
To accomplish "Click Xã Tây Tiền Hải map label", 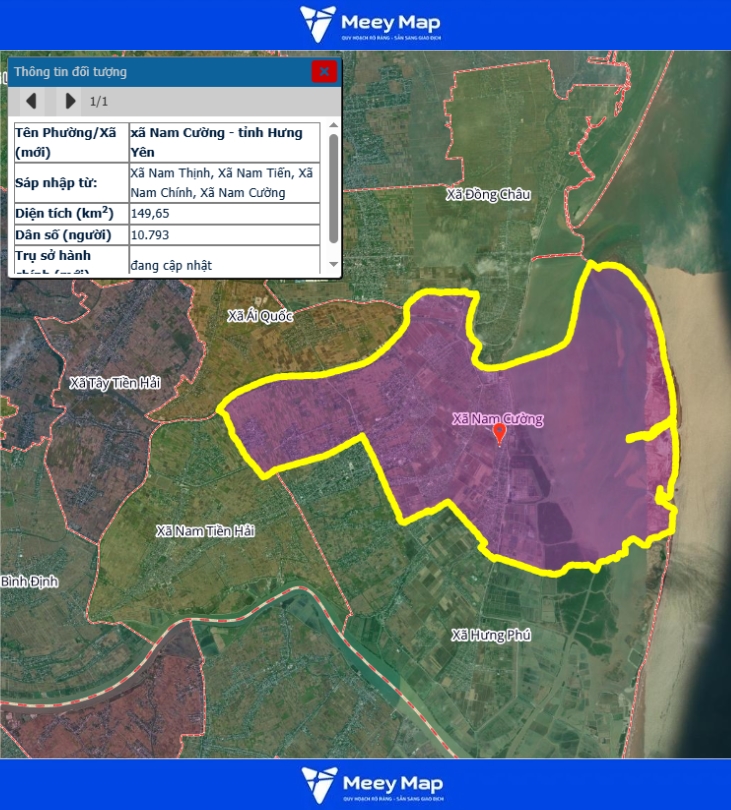I will click(115, 383).
